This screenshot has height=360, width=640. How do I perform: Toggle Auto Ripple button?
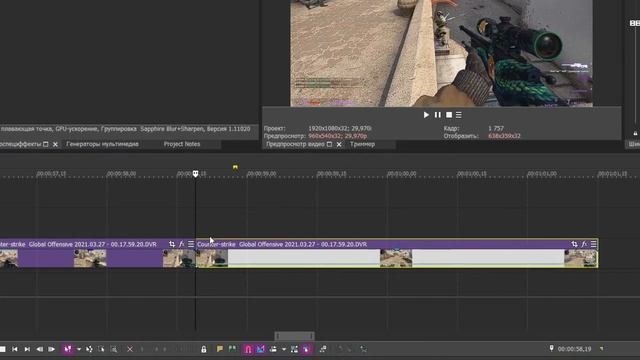[273, 349]
